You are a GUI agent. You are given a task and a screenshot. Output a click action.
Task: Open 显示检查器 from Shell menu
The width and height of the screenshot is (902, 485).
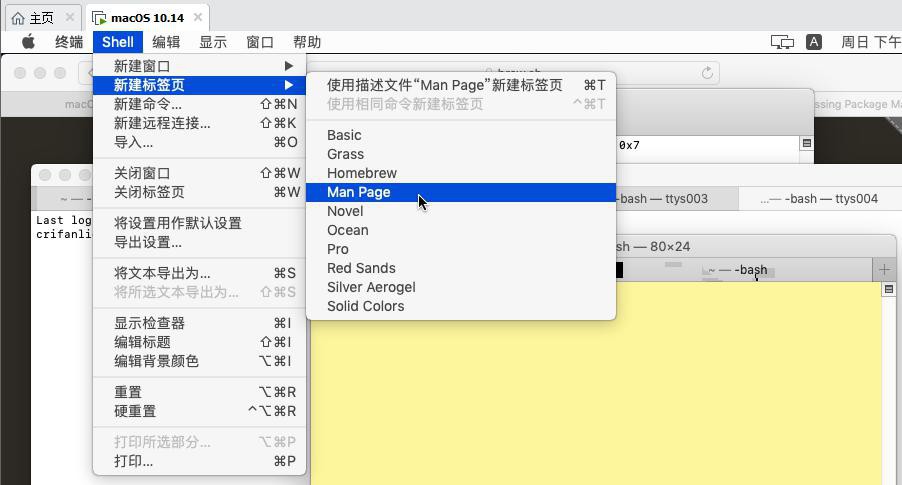pos(200,323)
